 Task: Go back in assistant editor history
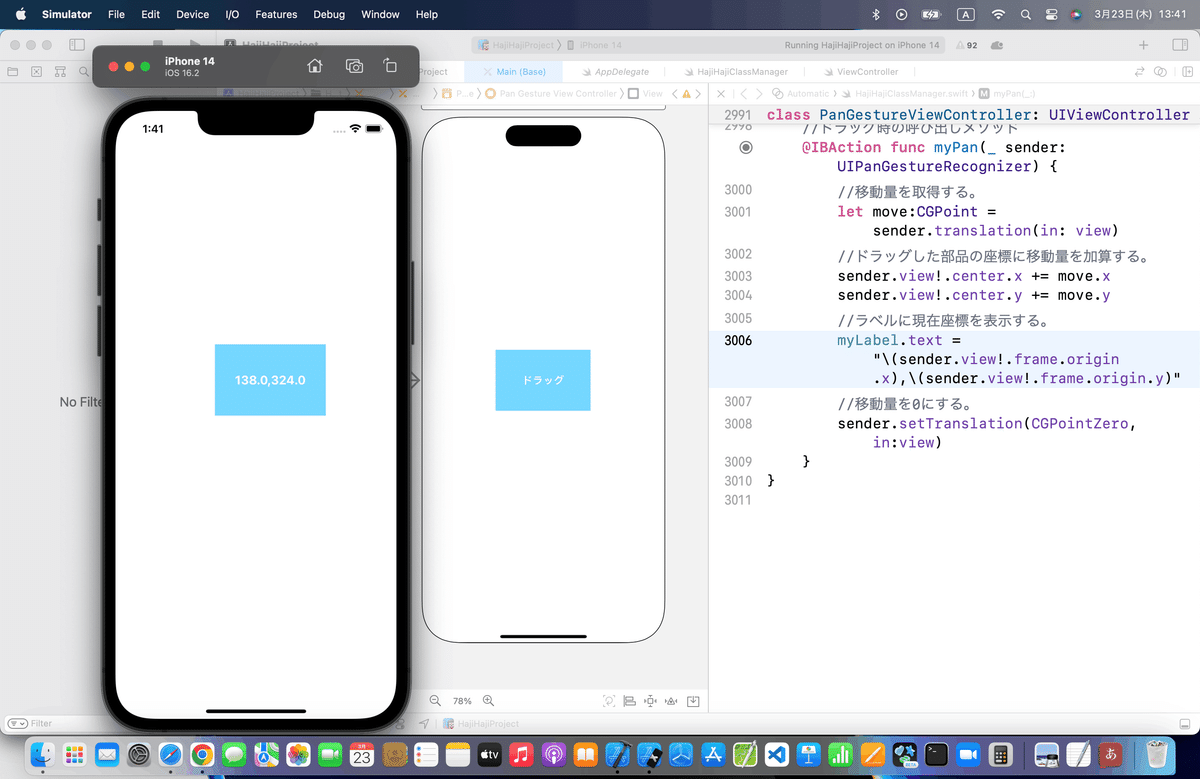click(743, 93)
